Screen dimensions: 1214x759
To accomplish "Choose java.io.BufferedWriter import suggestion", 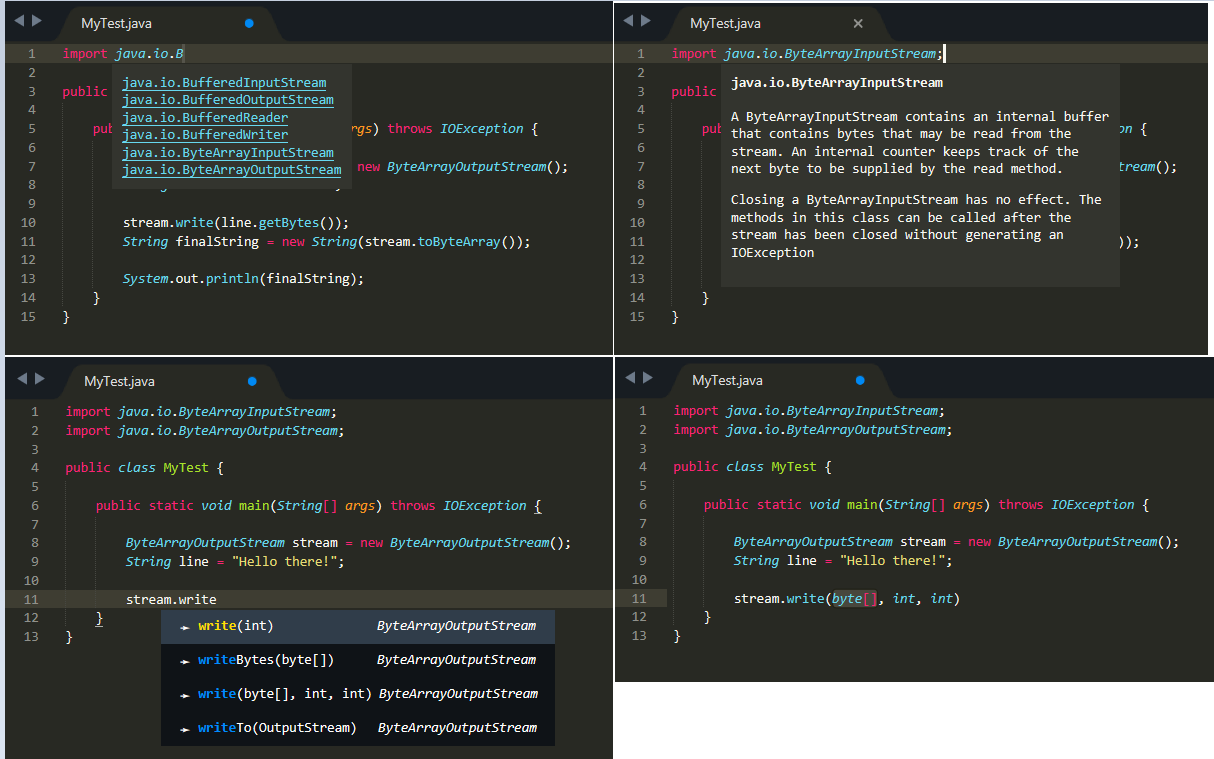I will [x=205, y=135].
